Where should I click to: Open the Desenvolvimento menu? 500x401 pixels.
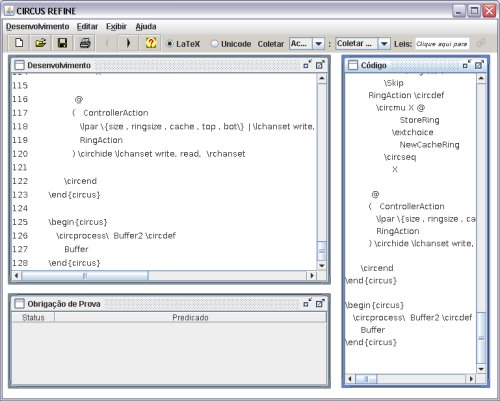point(38,26)
